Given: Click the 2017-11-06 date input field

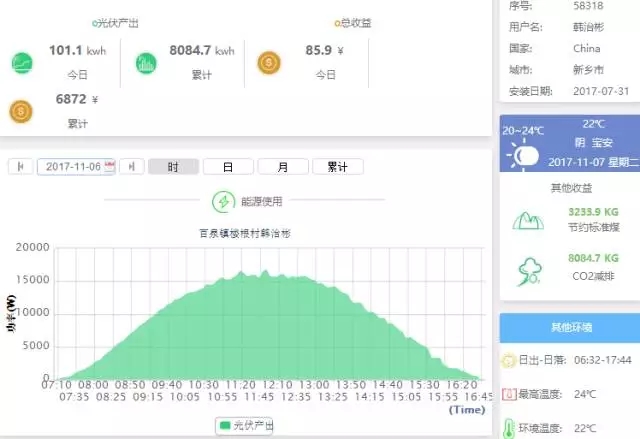Looking at the screenshot, I should pyautogui.click(x=70, y=166).
